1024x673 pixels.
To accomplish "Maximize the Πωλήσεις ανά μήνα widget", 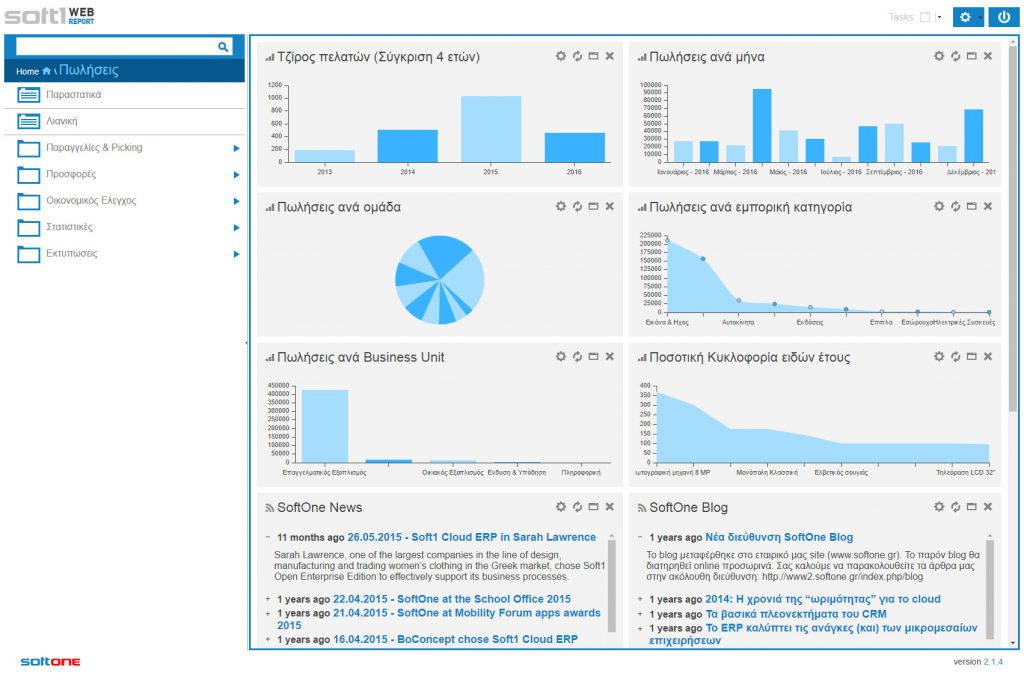I will pos(971,56).
